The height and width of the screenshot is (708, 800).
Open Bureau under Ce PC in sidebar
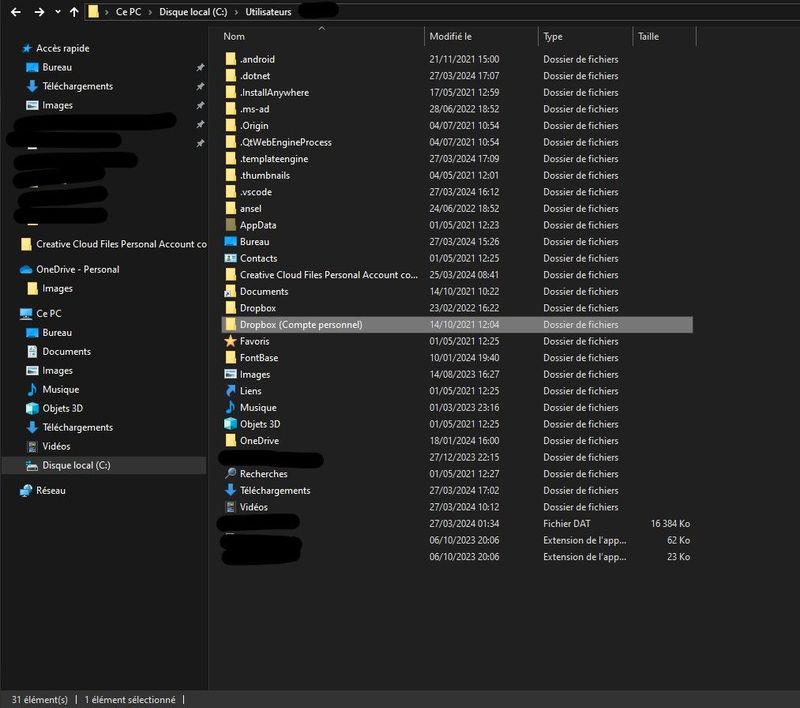[57, 333]
